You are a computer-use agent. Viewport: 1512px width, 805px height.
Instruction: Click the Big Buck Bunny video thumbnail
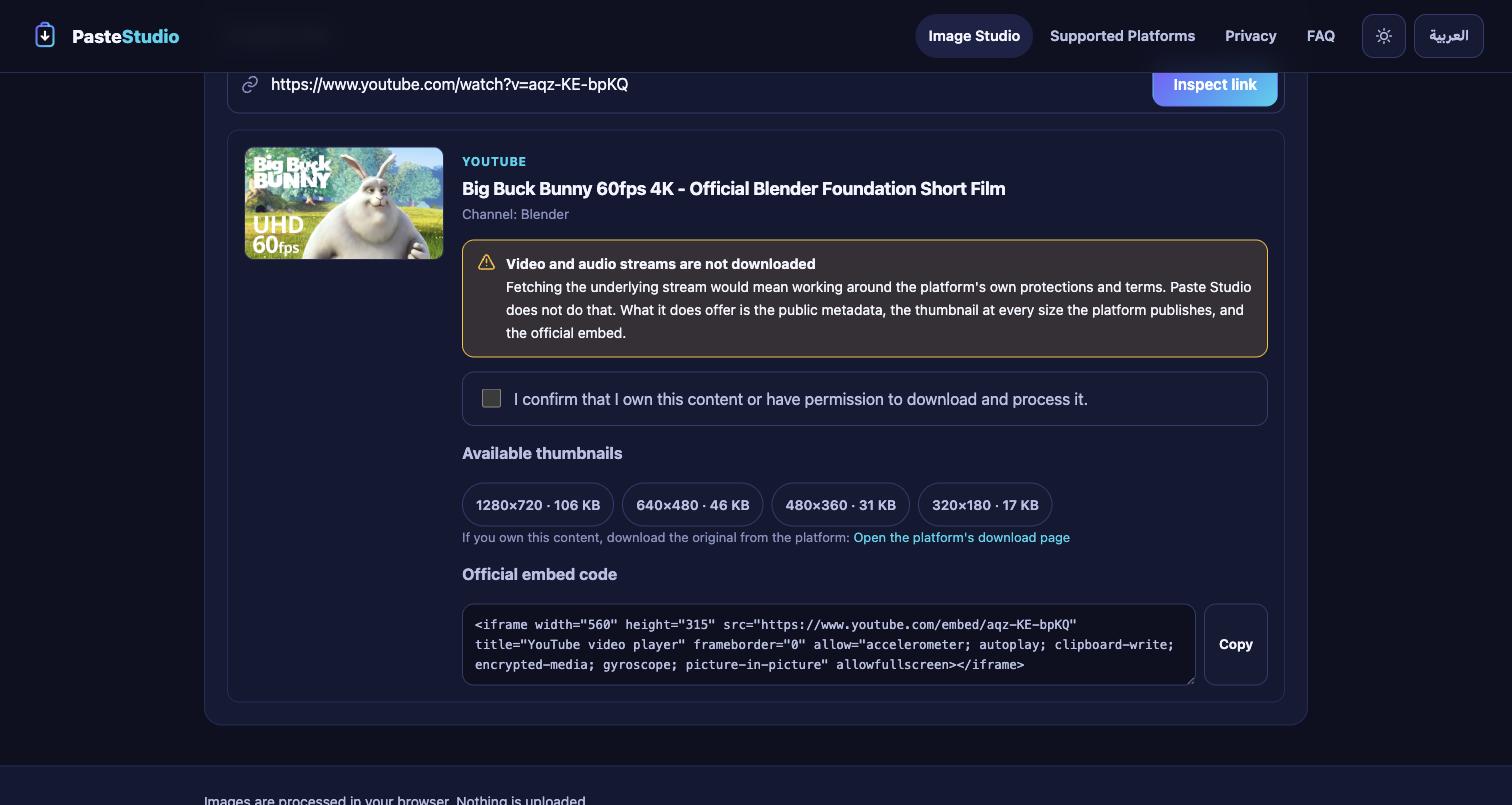coord(344,203)
